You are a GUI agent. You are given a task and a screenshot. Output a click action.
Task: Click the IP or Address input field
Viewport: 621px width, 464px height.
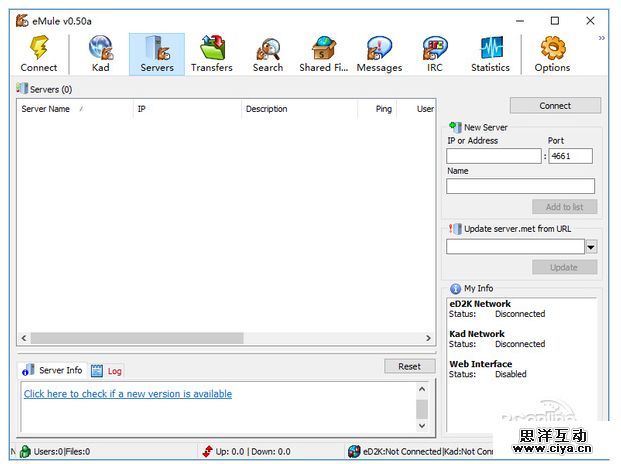(x=493, y=156)
